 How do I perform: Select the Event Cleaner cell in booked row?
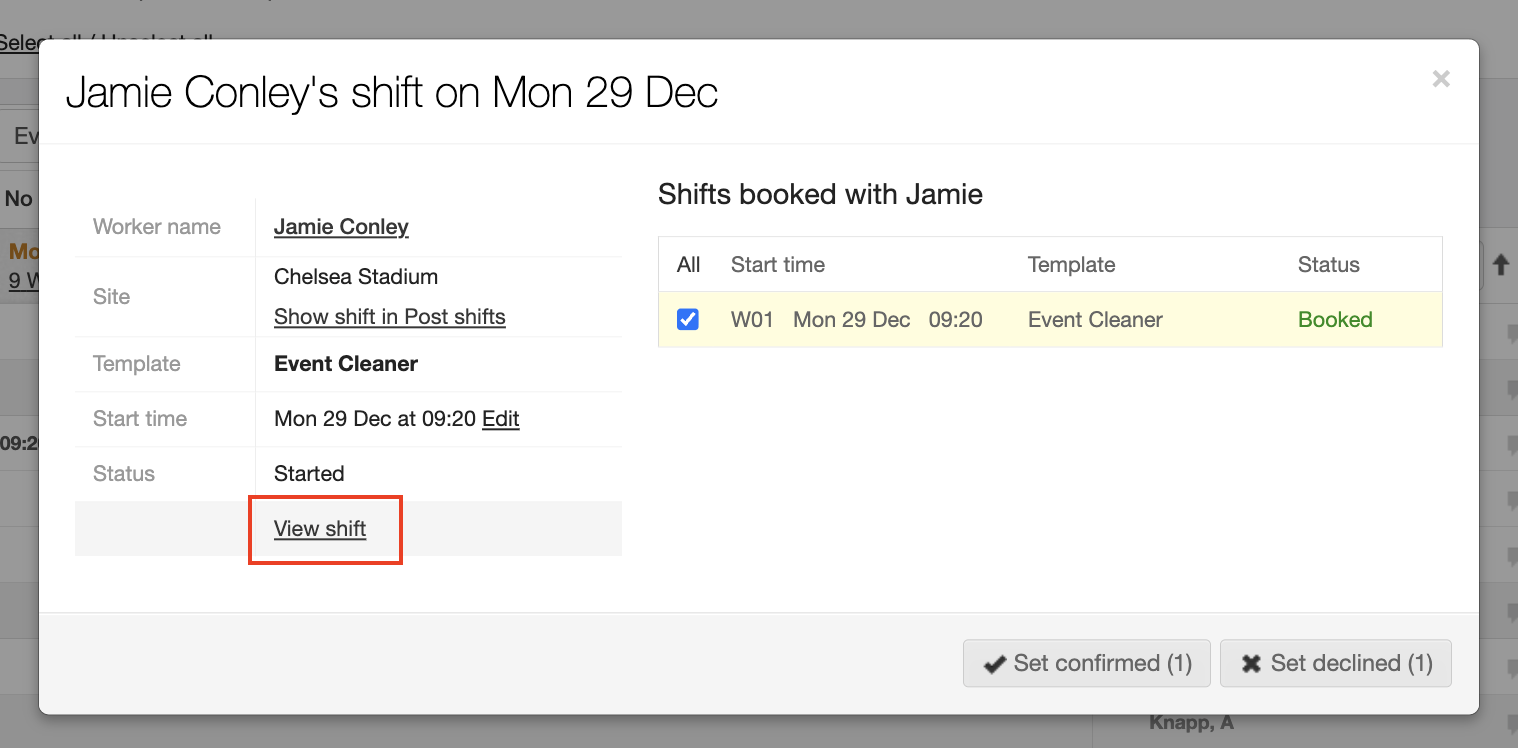[1095, 320]
